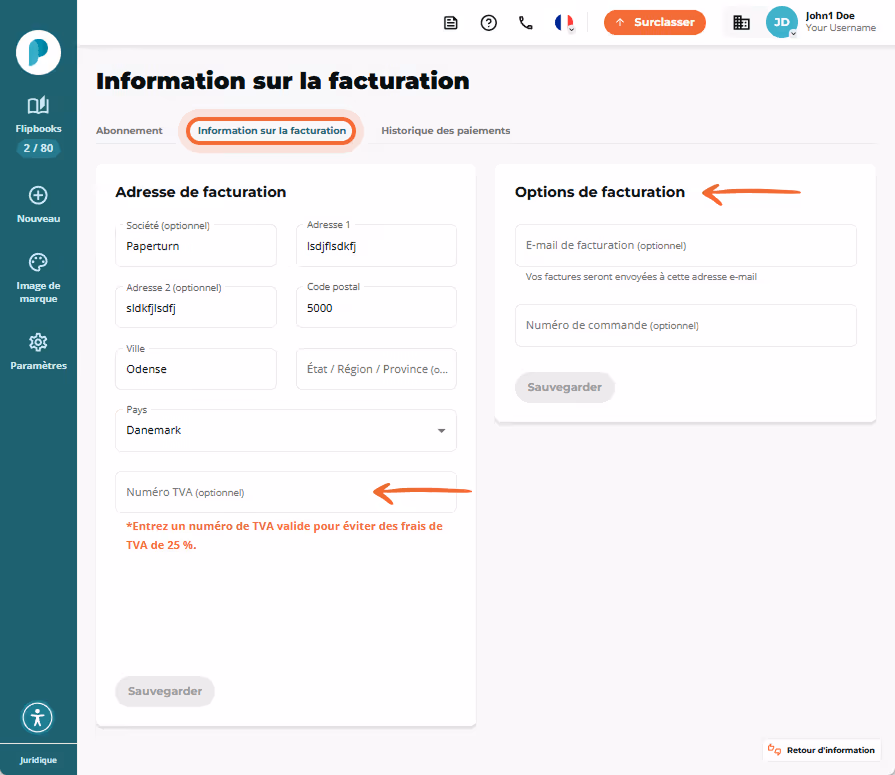
Task: Click the Numéro de commande field
Action: pyautogui.click(x=686, y=325)
